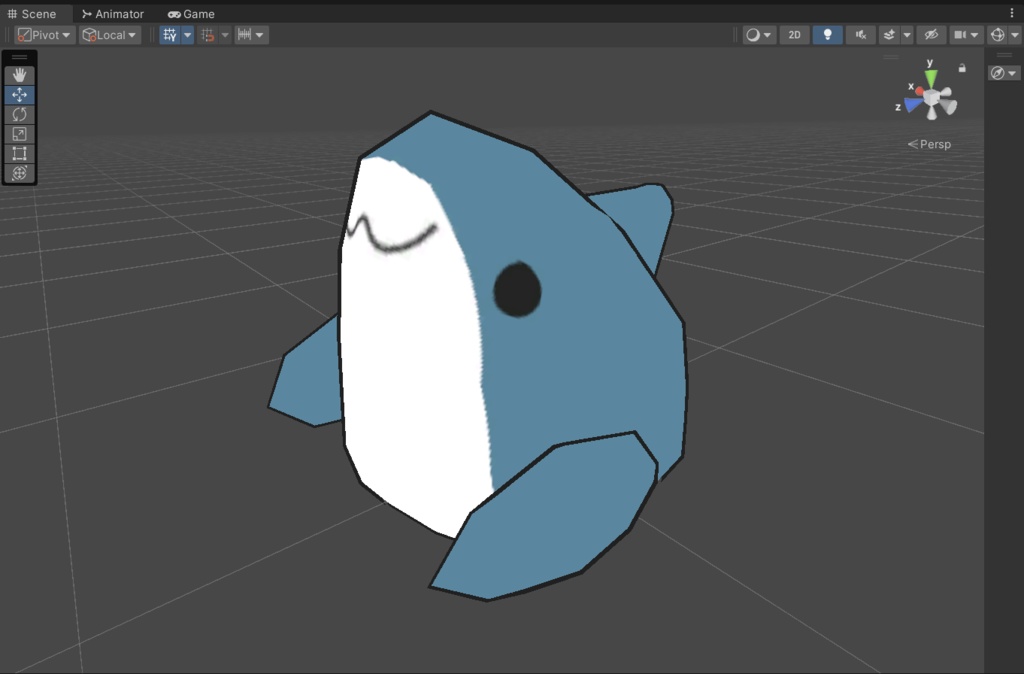Screen dimensions: 1024x674
Task: Open the Local coordinates dropdown
Action: tap(109, 34)
